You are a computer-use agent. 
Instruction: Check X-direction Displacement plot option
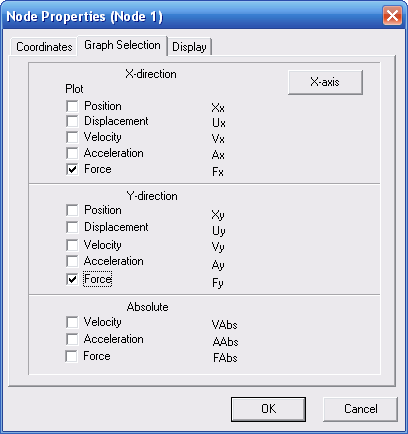point(72,121)
